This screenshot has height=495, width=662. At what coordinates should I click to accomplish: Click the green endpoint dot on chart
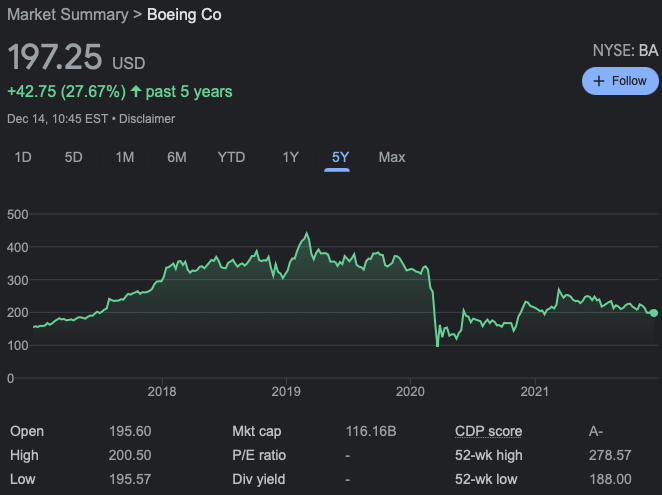(x=654, y=313)
